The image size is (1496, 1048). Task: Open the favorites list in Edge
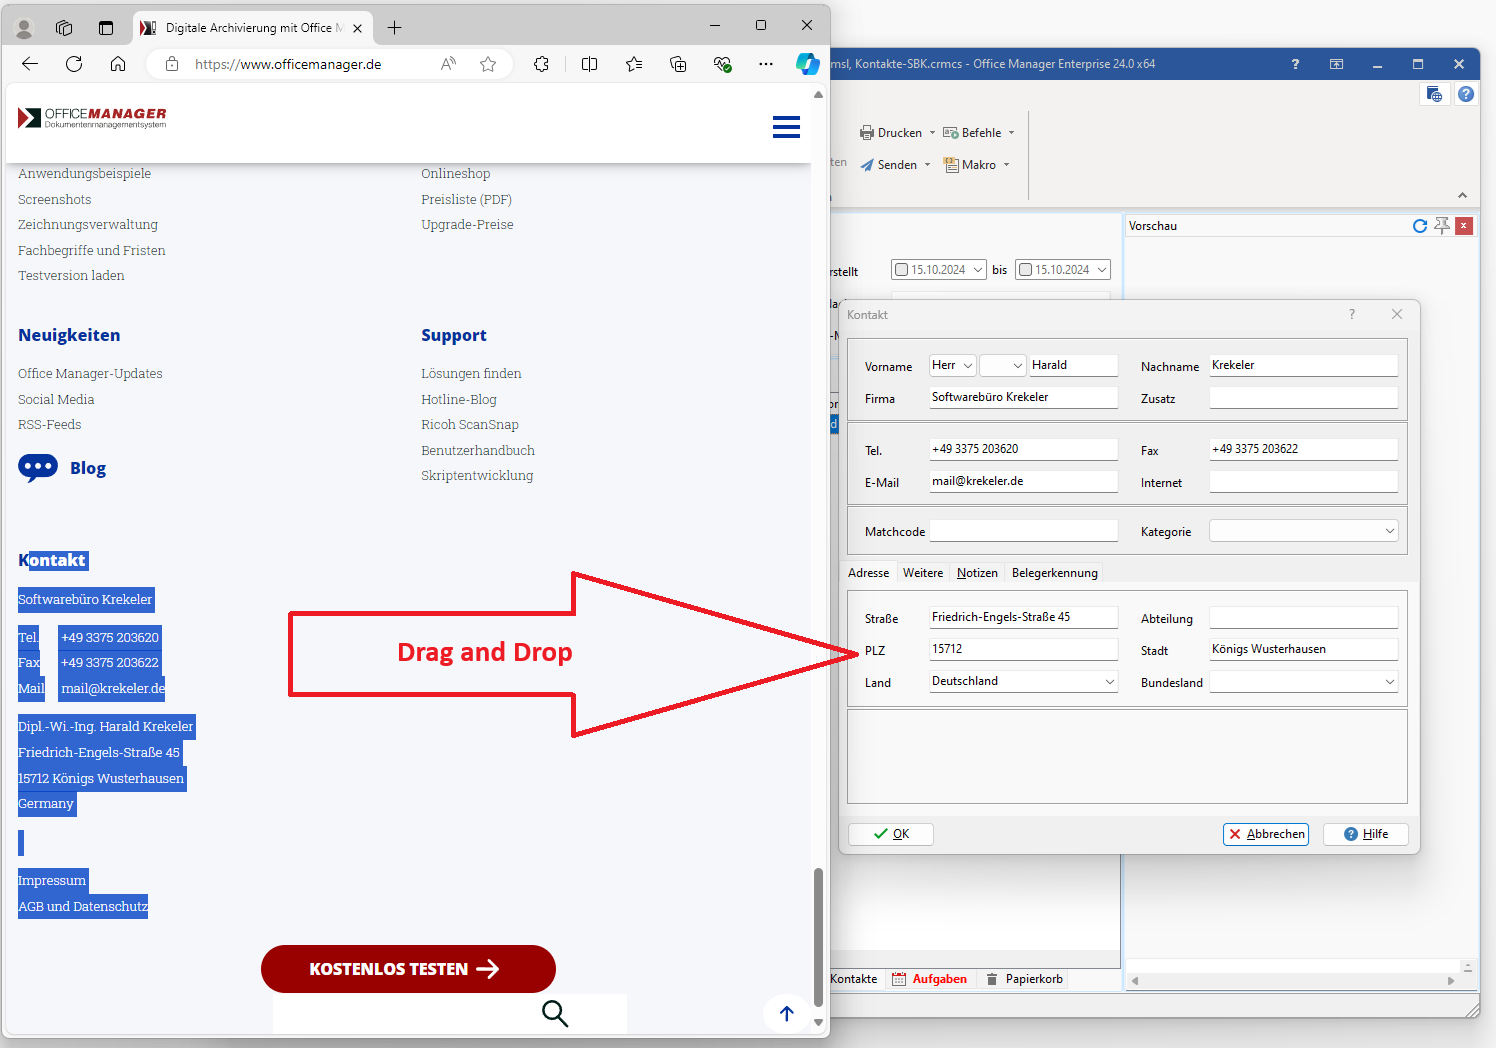click(634, 64)
